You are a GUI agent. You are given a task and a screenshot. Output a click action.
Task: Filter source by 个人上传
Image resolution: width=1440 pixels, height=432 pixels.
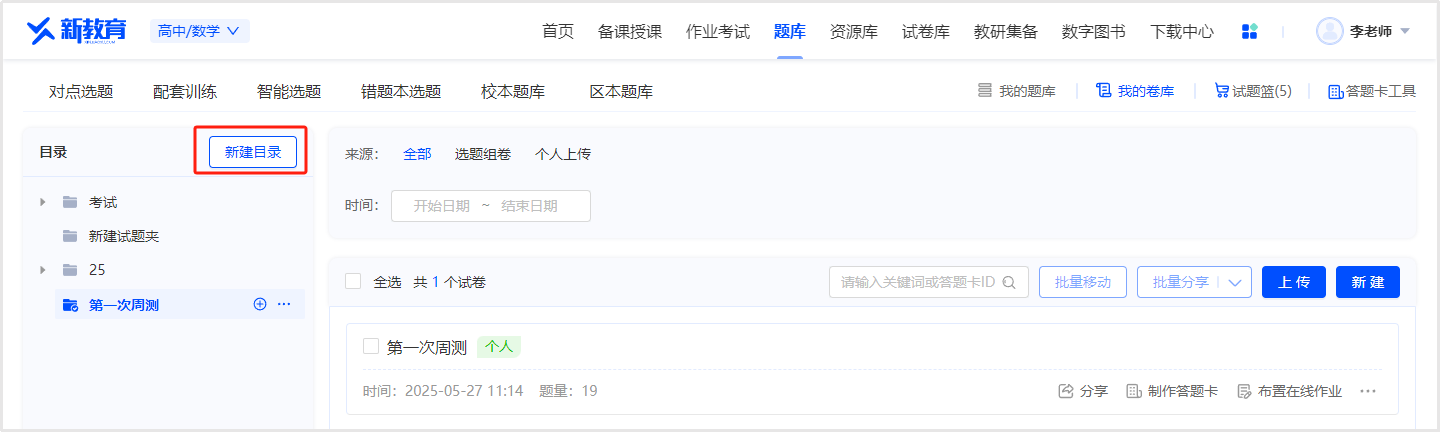(x=563, y=154)
